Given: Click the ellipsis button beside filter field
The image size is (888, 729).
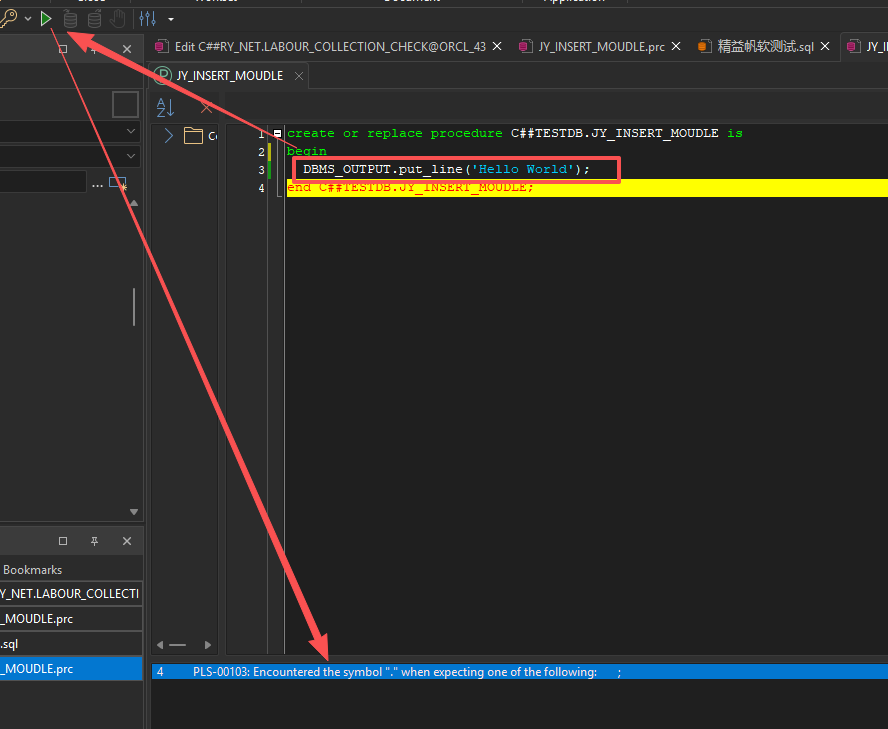Looking at the screenshot, I should click(x=97, y=185).
